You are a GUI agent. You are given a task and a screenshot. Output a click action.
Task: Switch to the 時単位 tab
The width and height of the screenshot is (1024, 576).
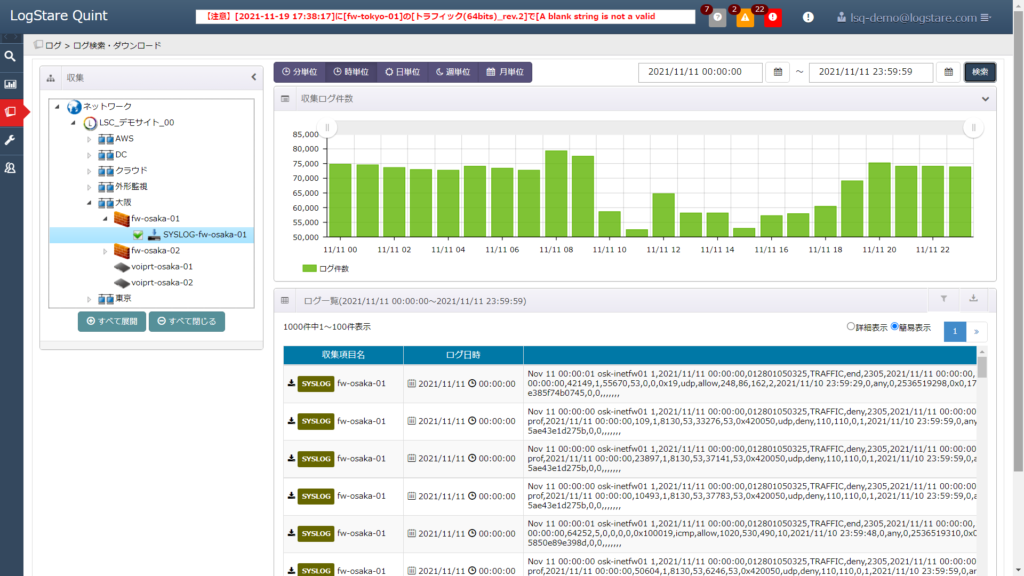pos(351,72)
